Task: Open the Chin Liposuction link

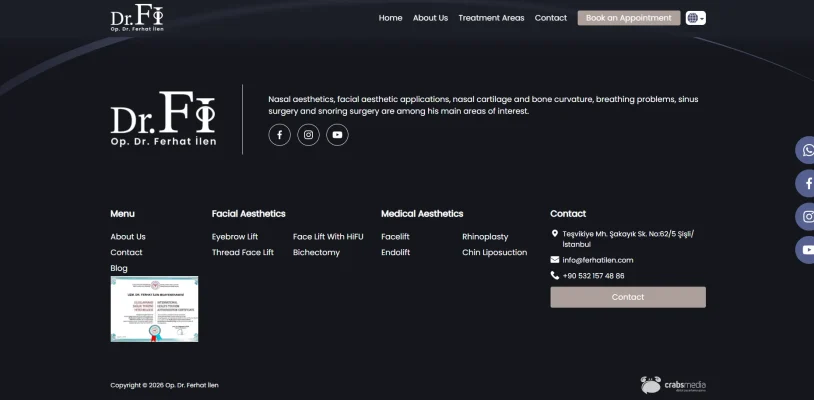Action: point(494,253)
